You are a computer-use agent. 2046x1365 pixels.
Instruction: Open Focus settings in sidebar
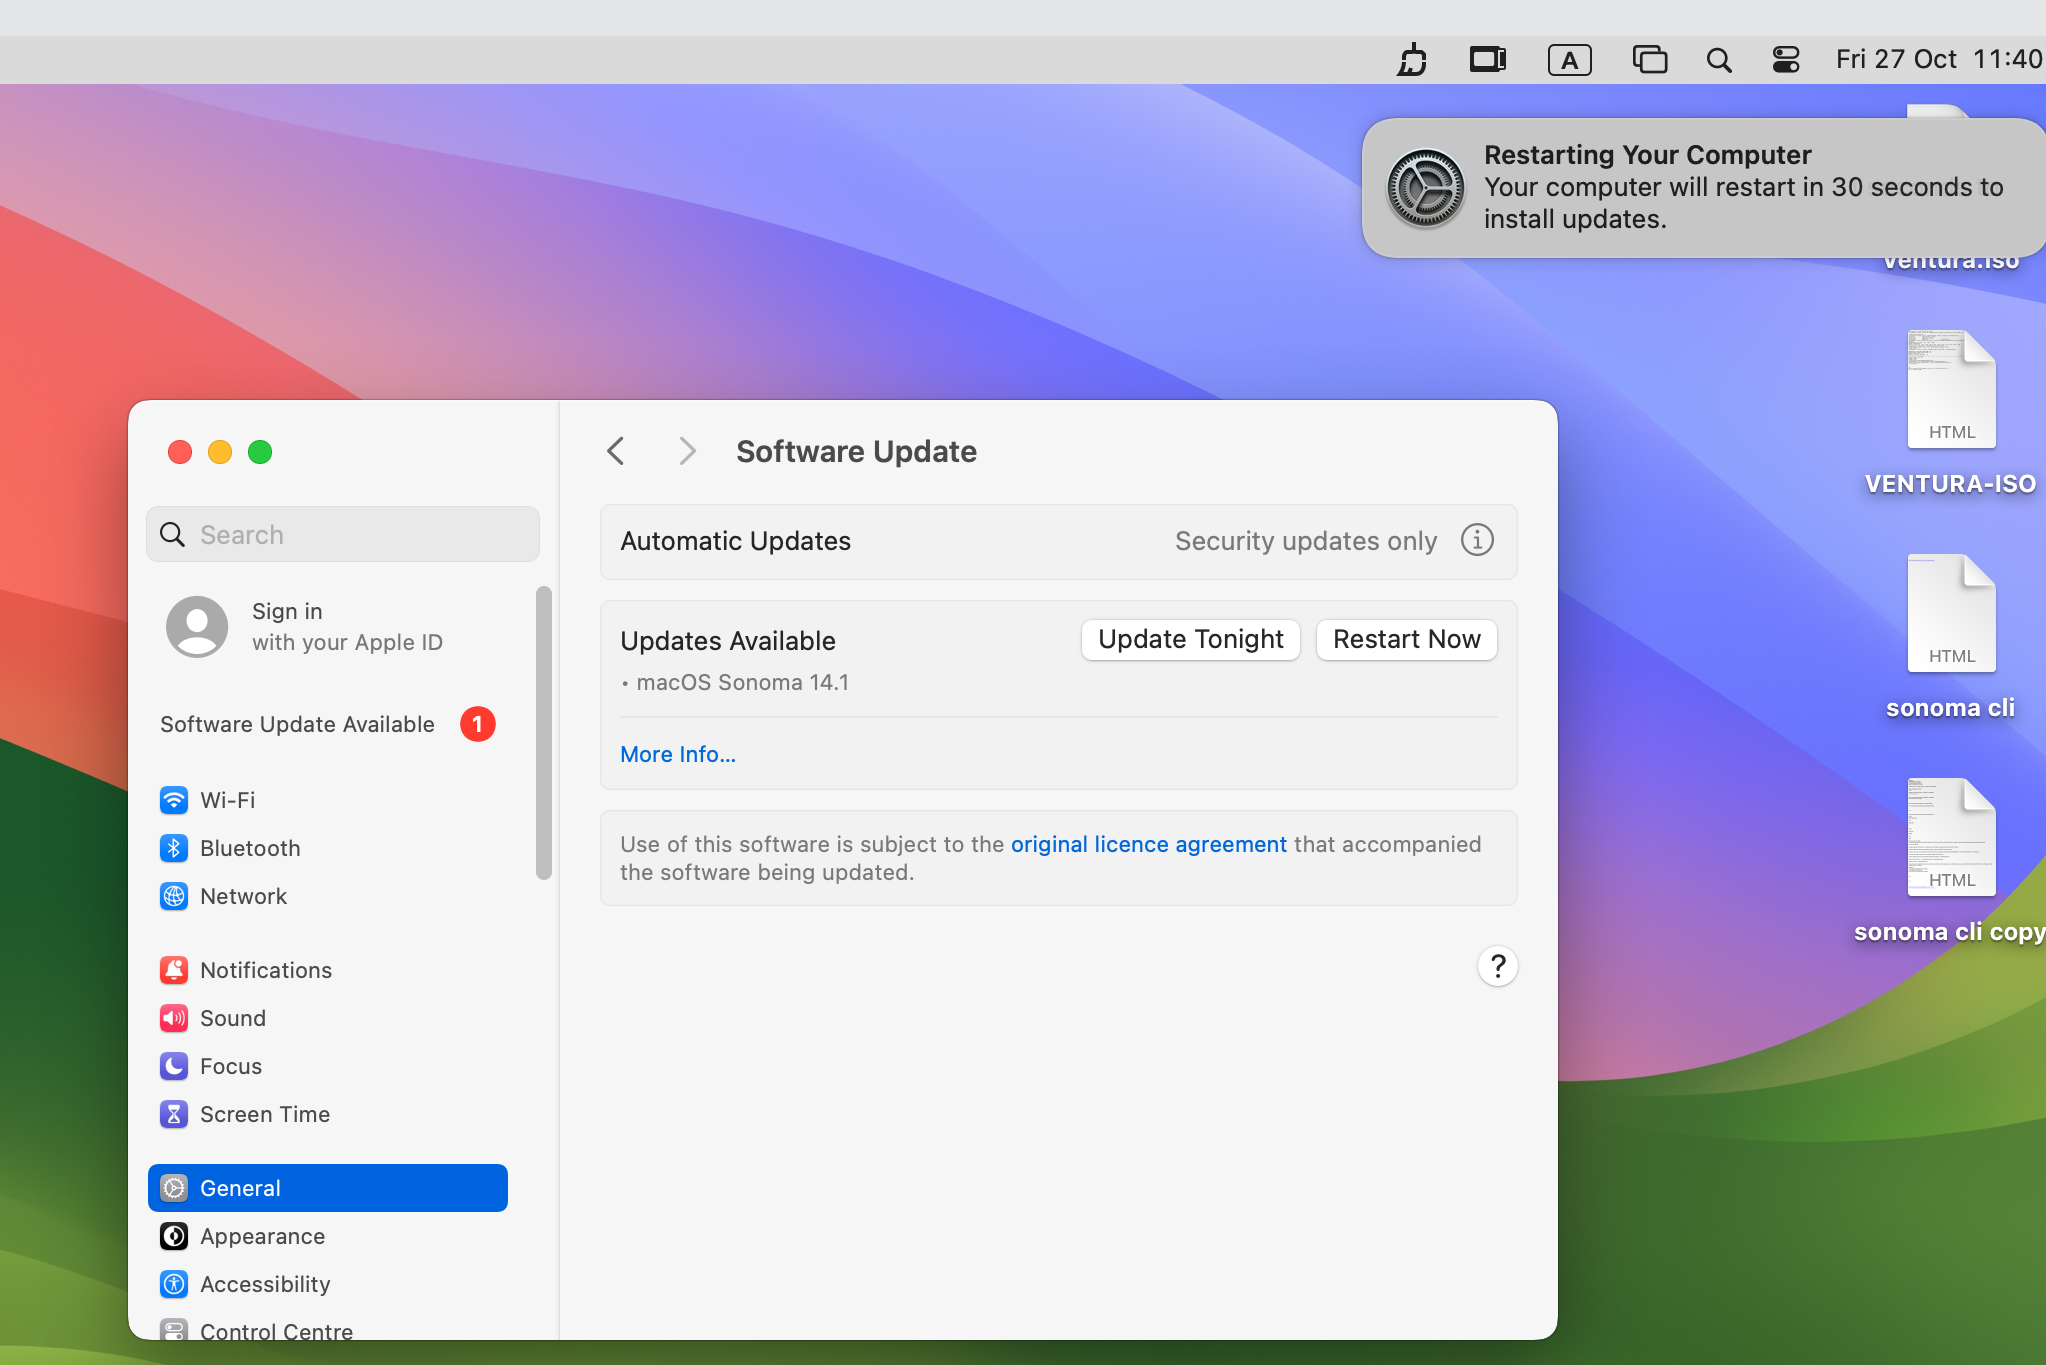[328, 1066]
